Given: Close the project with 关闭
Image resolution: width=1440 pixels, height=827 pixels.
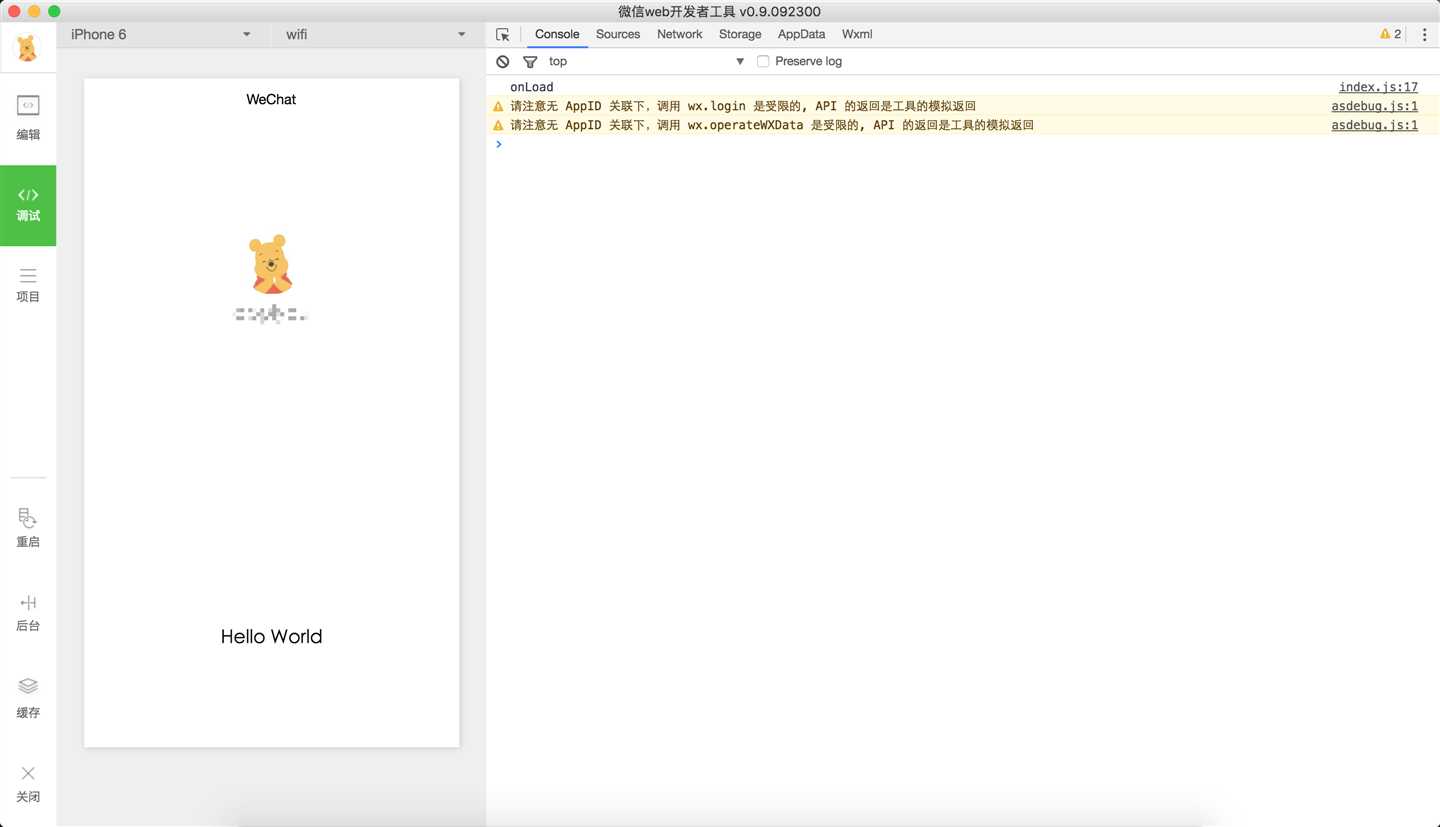Looking at the screenshot, I should (x=28, y=783).
